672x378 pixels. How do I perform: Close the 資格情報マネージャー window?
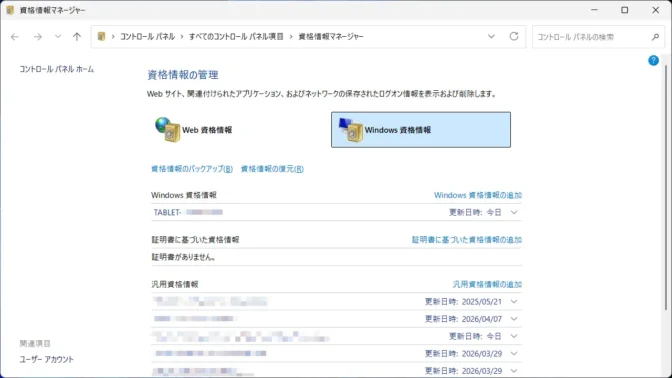[655, 10]
